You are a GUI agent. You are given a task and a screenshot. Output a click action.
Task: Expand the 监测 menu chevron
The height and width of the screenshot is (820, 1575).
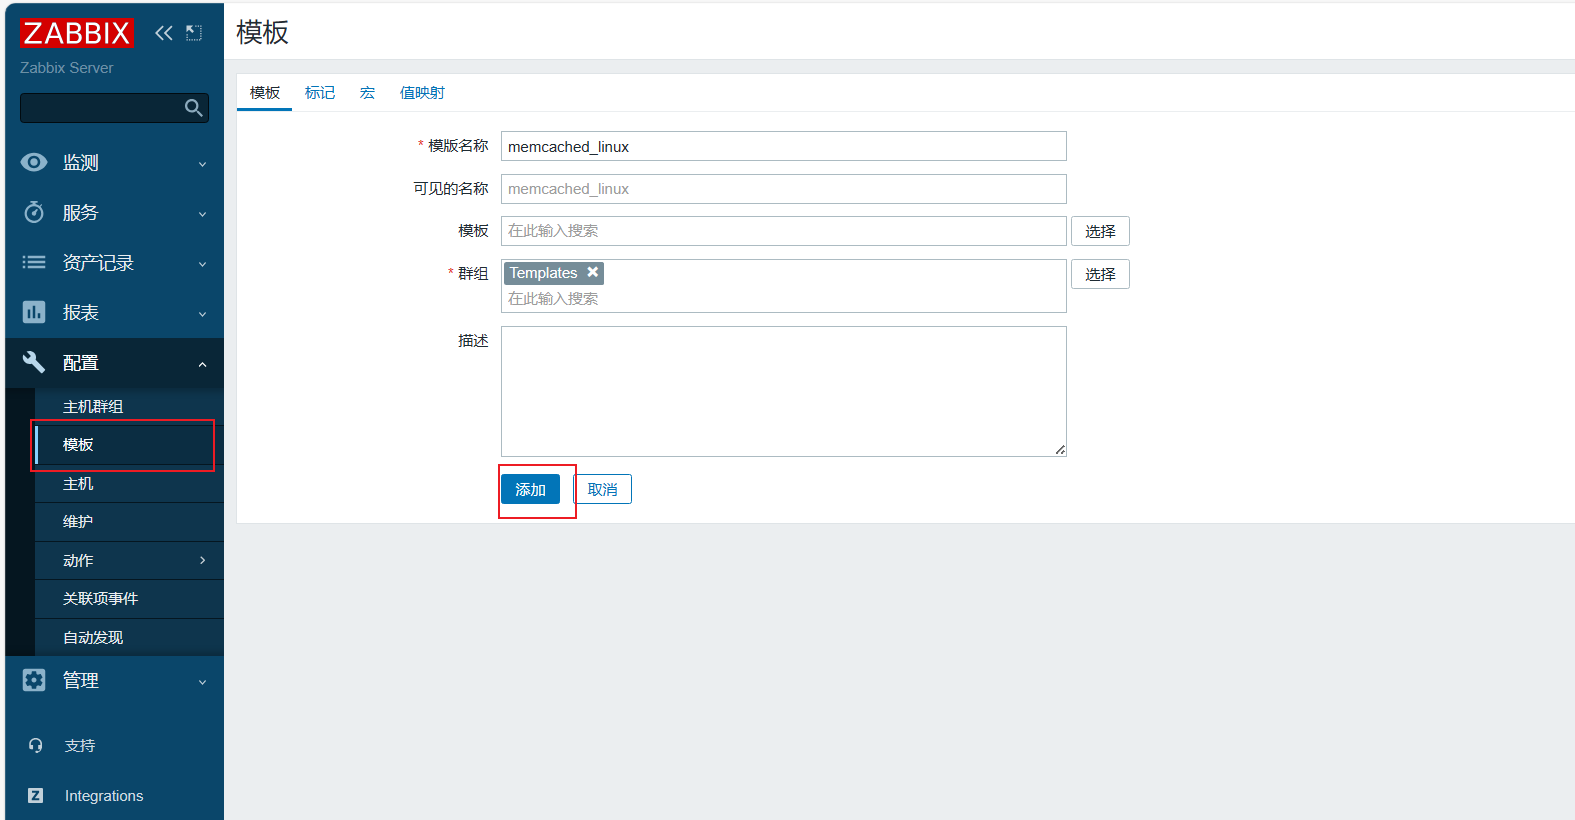[x=202, y=164]
